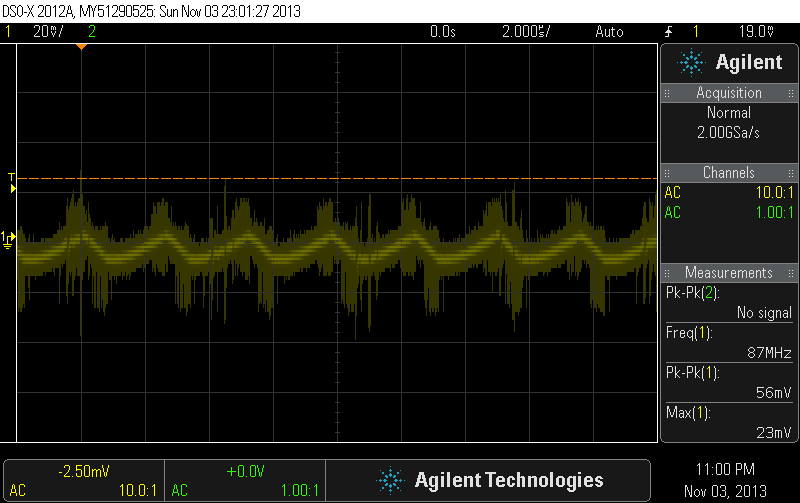Screen dimensions: 800x503
Task: Open the Channels panel header
Action: point(729,172)
